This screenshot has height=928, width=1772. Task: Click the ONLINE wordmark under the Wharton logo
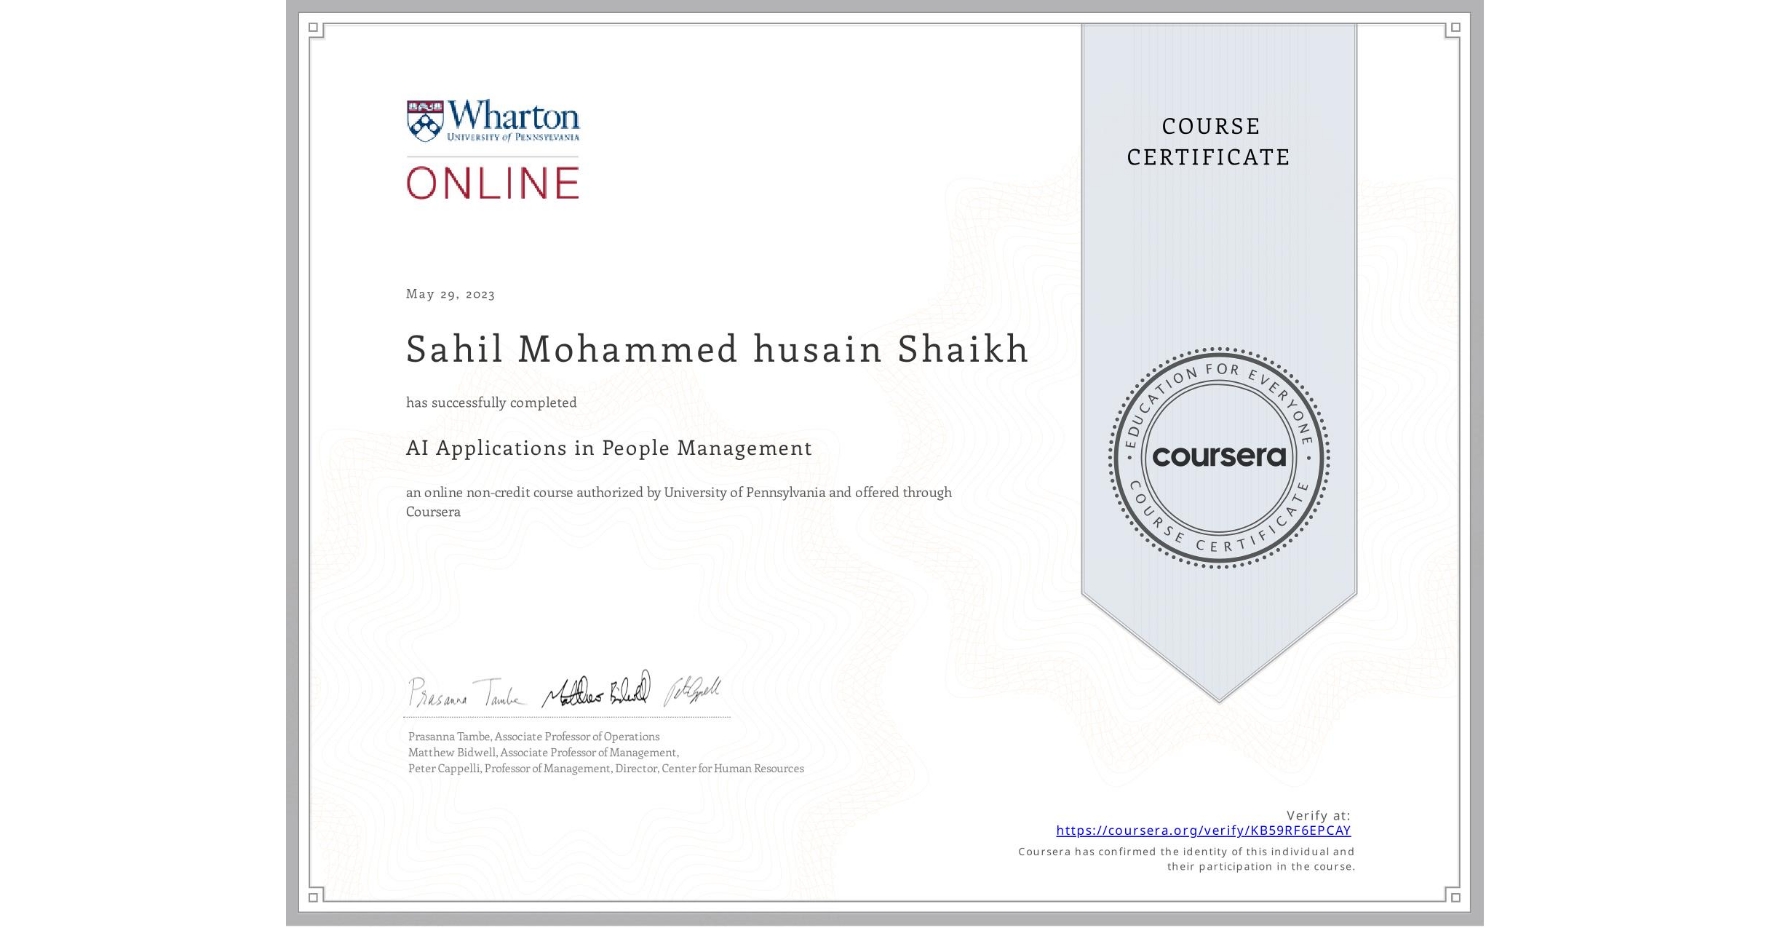click(494, 183)
